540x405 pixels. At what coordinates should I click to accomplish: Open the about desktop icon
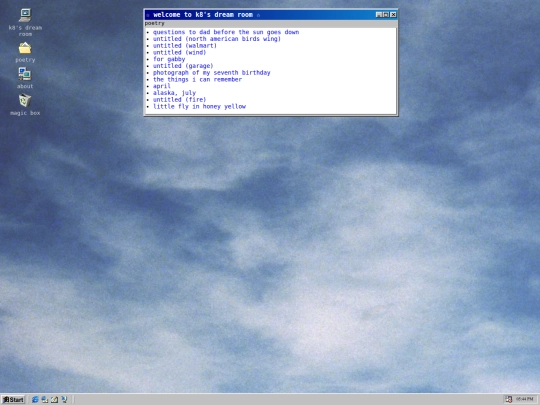(25, 78)
